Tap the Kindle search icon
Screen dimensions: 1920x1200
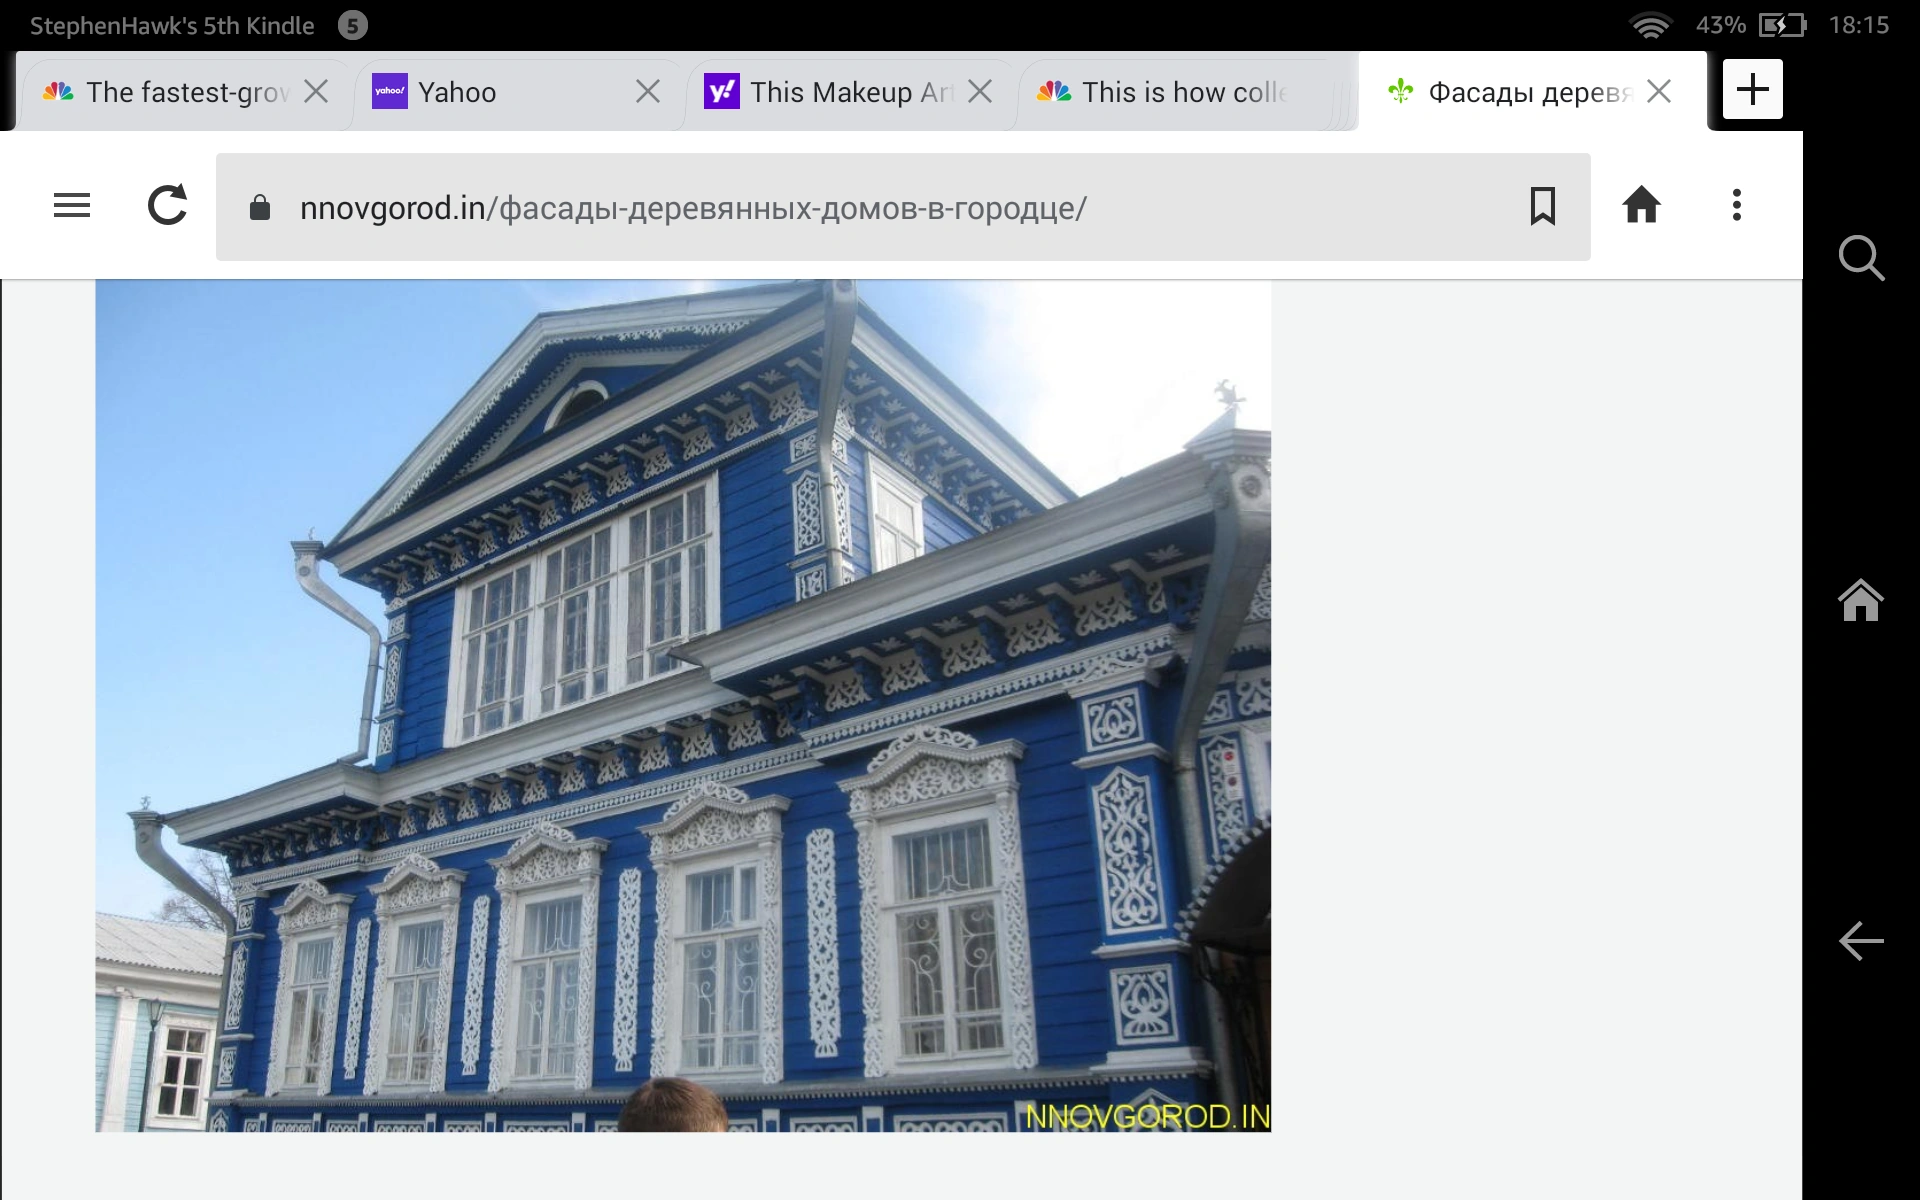click(1861, 258)
